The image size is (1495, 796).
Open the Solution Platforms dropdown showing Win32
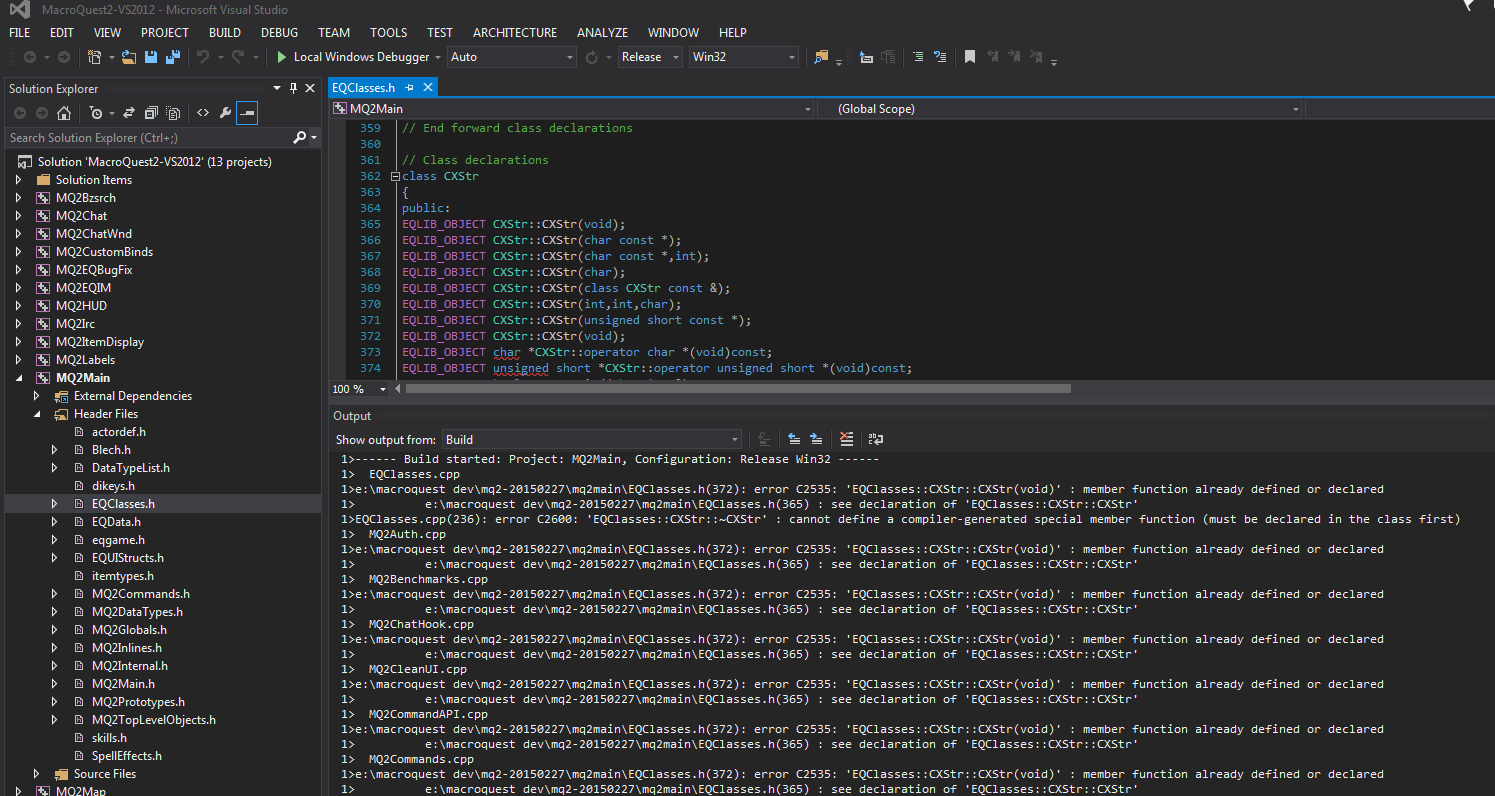[744, 57]
